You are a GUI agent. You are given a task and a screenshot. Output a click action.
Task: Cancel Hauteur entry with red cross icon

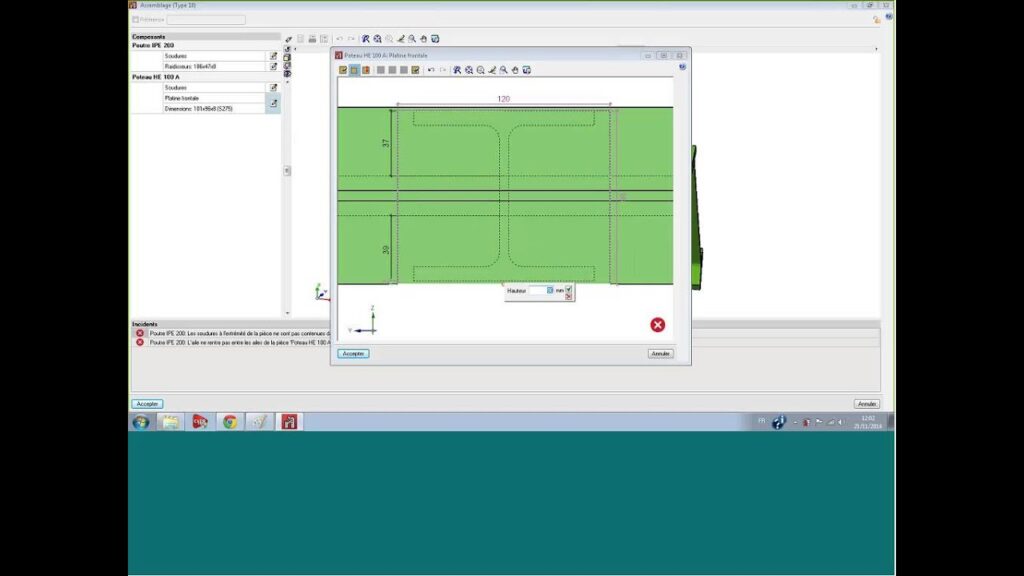(569, 296)
